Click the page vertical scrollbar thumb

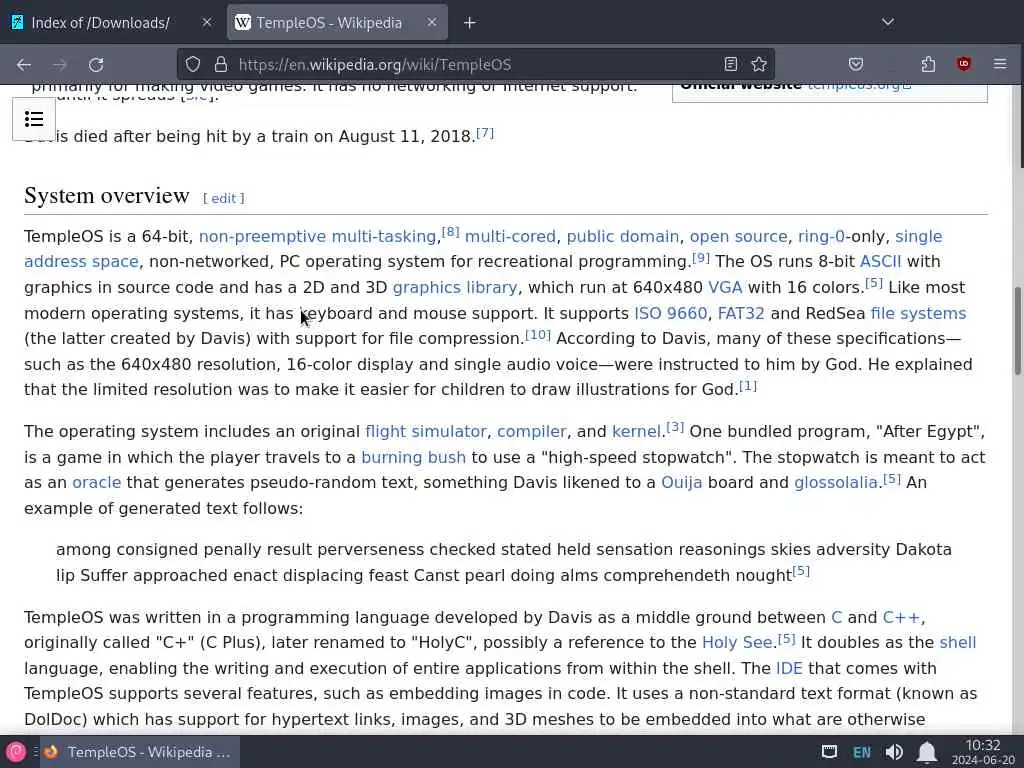[1017, 331]
